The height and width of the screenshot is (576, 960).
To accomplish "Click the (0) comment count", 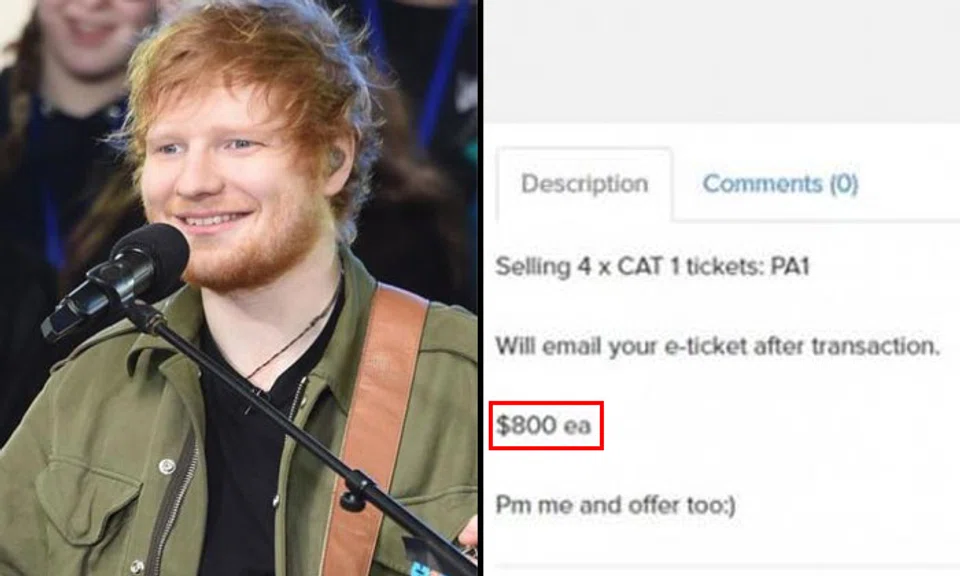I will 844,184.
